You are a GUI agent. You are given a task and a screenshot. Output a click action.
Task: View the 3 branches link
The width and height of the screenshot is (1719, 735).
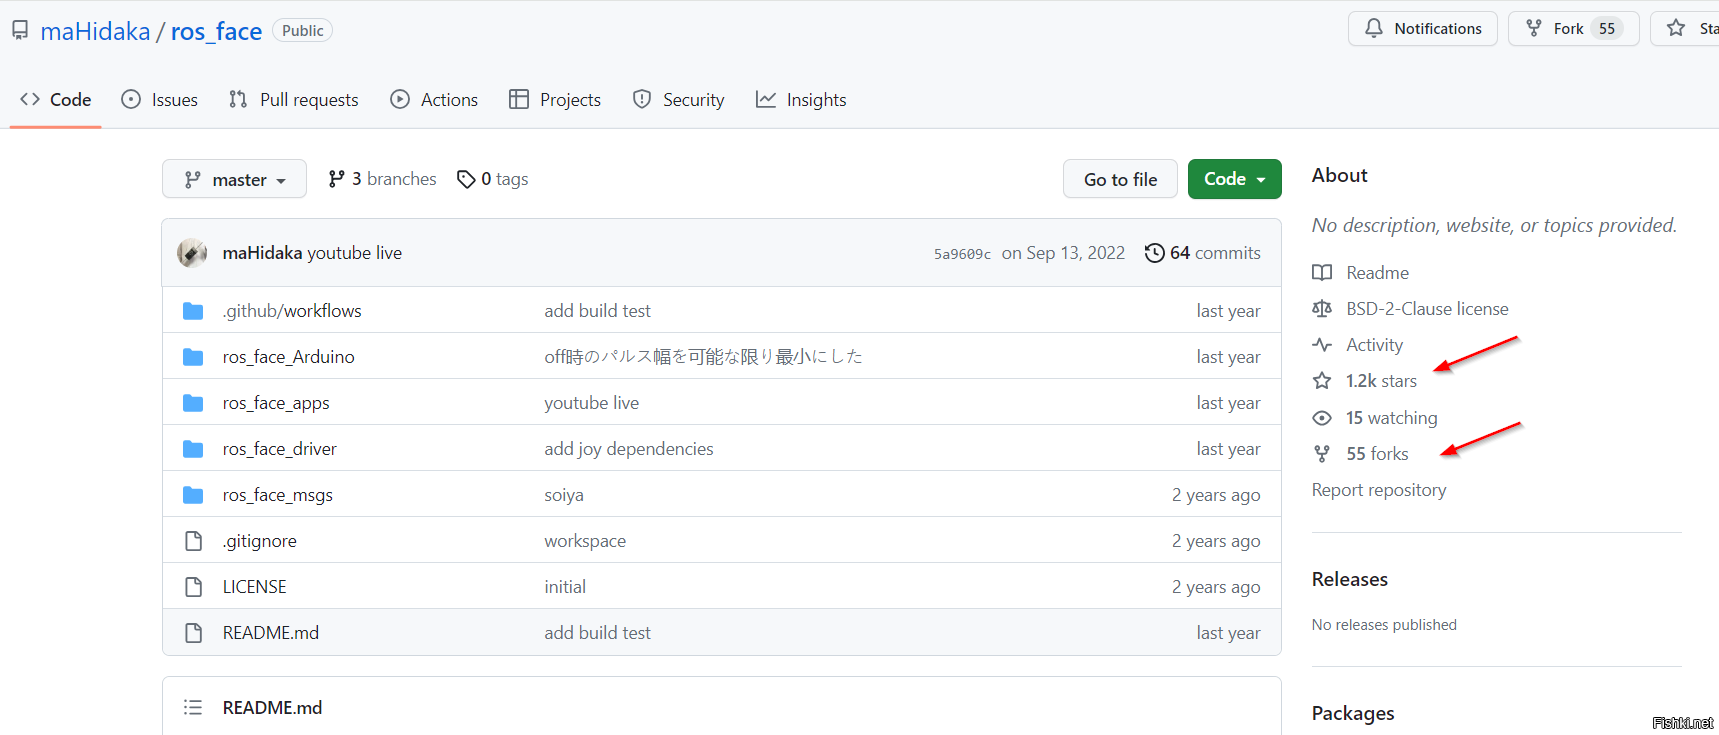[383, 179]
